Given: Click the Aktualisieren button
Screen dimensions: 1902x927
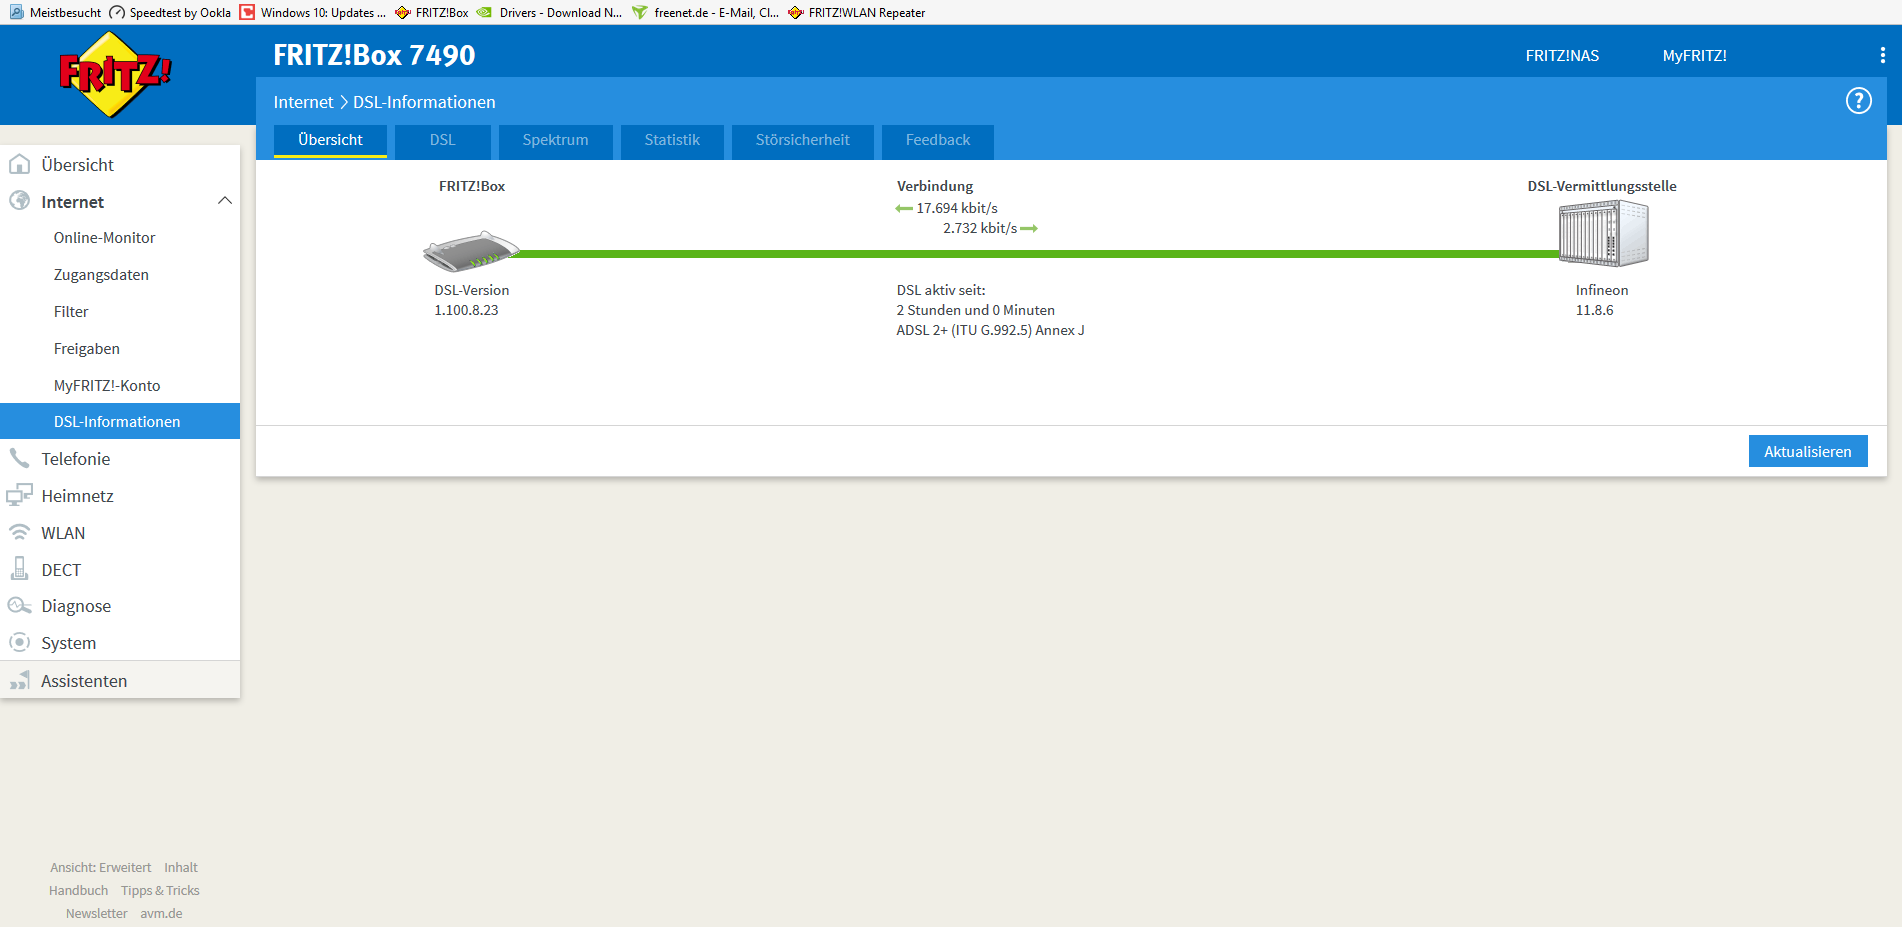Looking at the screenshot, I should (1808, 451).
